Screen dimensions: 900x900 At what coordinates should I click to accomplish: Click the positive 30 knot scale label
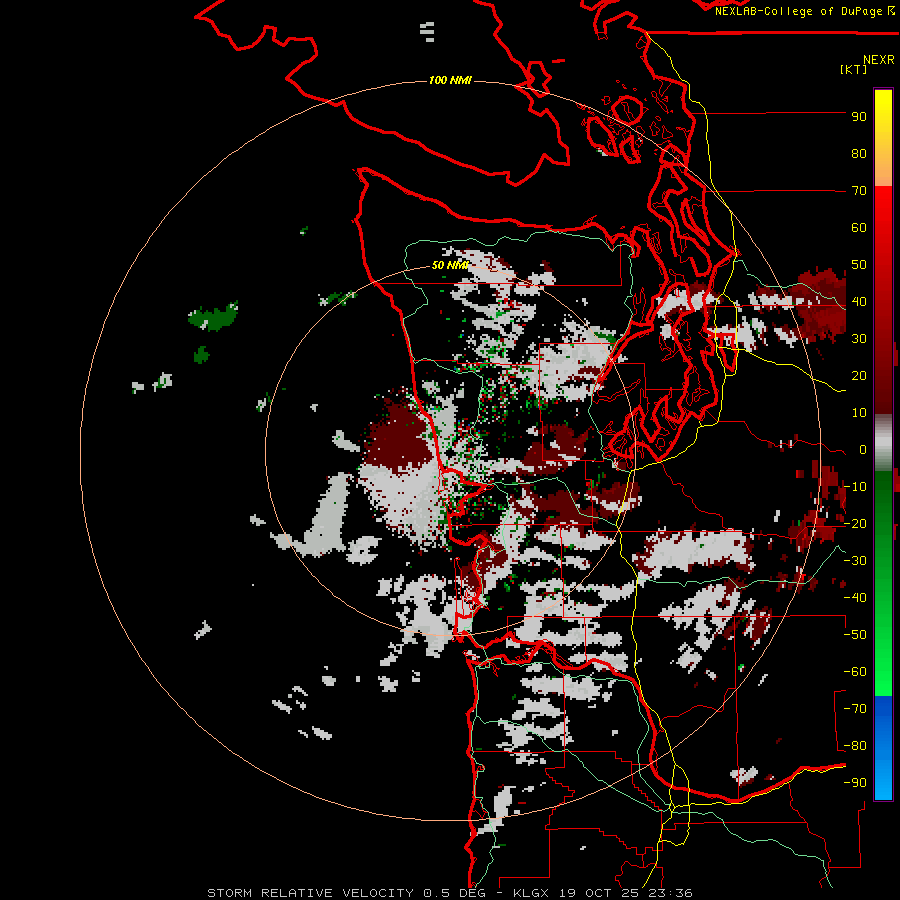859,339
